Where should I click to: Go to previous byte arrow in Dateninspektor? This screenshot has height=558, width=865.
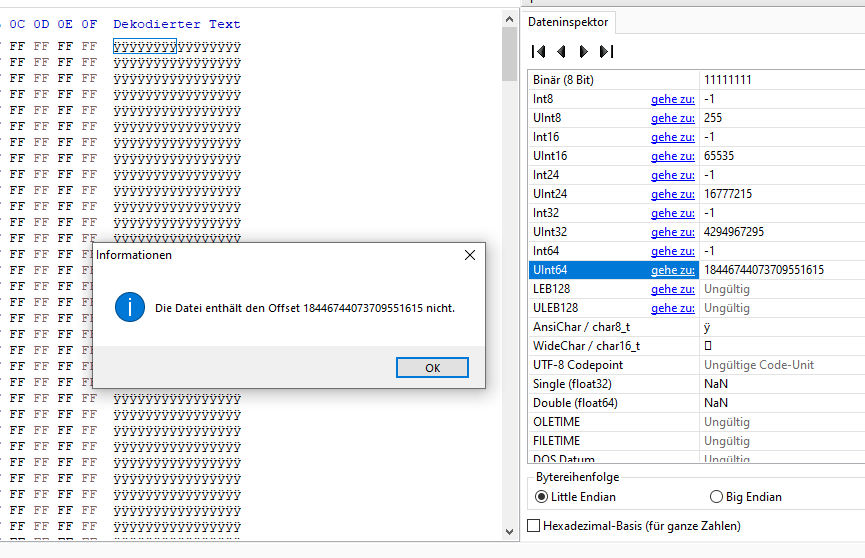561,51
